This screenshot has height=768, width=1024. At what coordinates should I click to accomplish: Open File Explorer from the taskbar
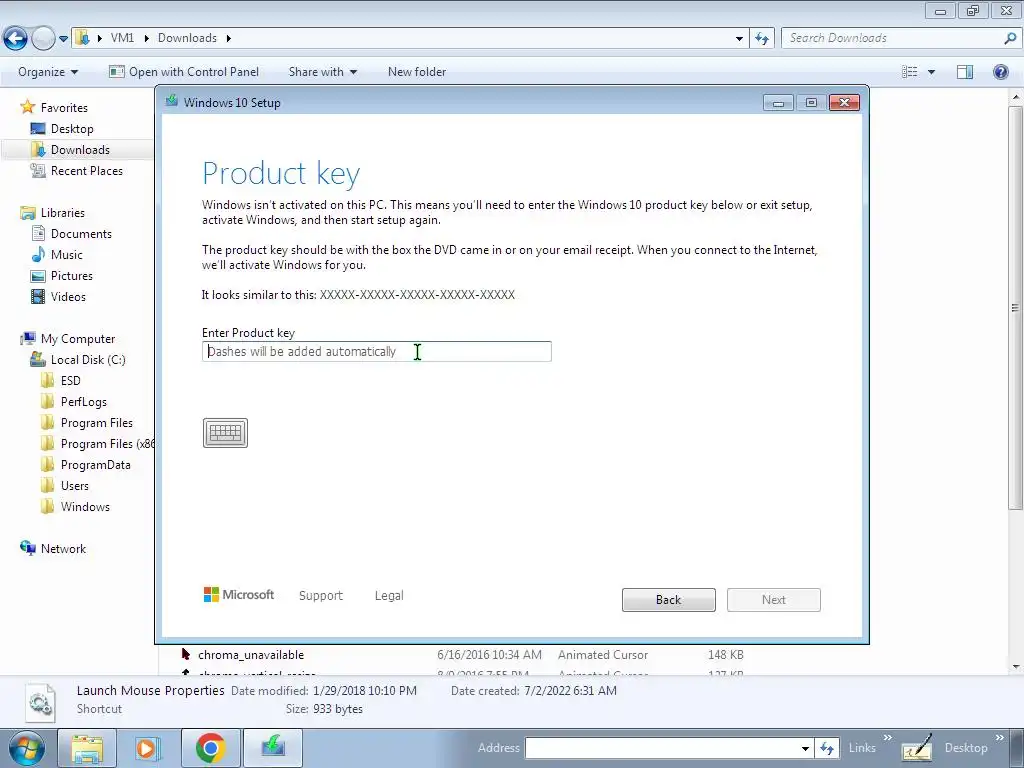click(x=88, y=748)
